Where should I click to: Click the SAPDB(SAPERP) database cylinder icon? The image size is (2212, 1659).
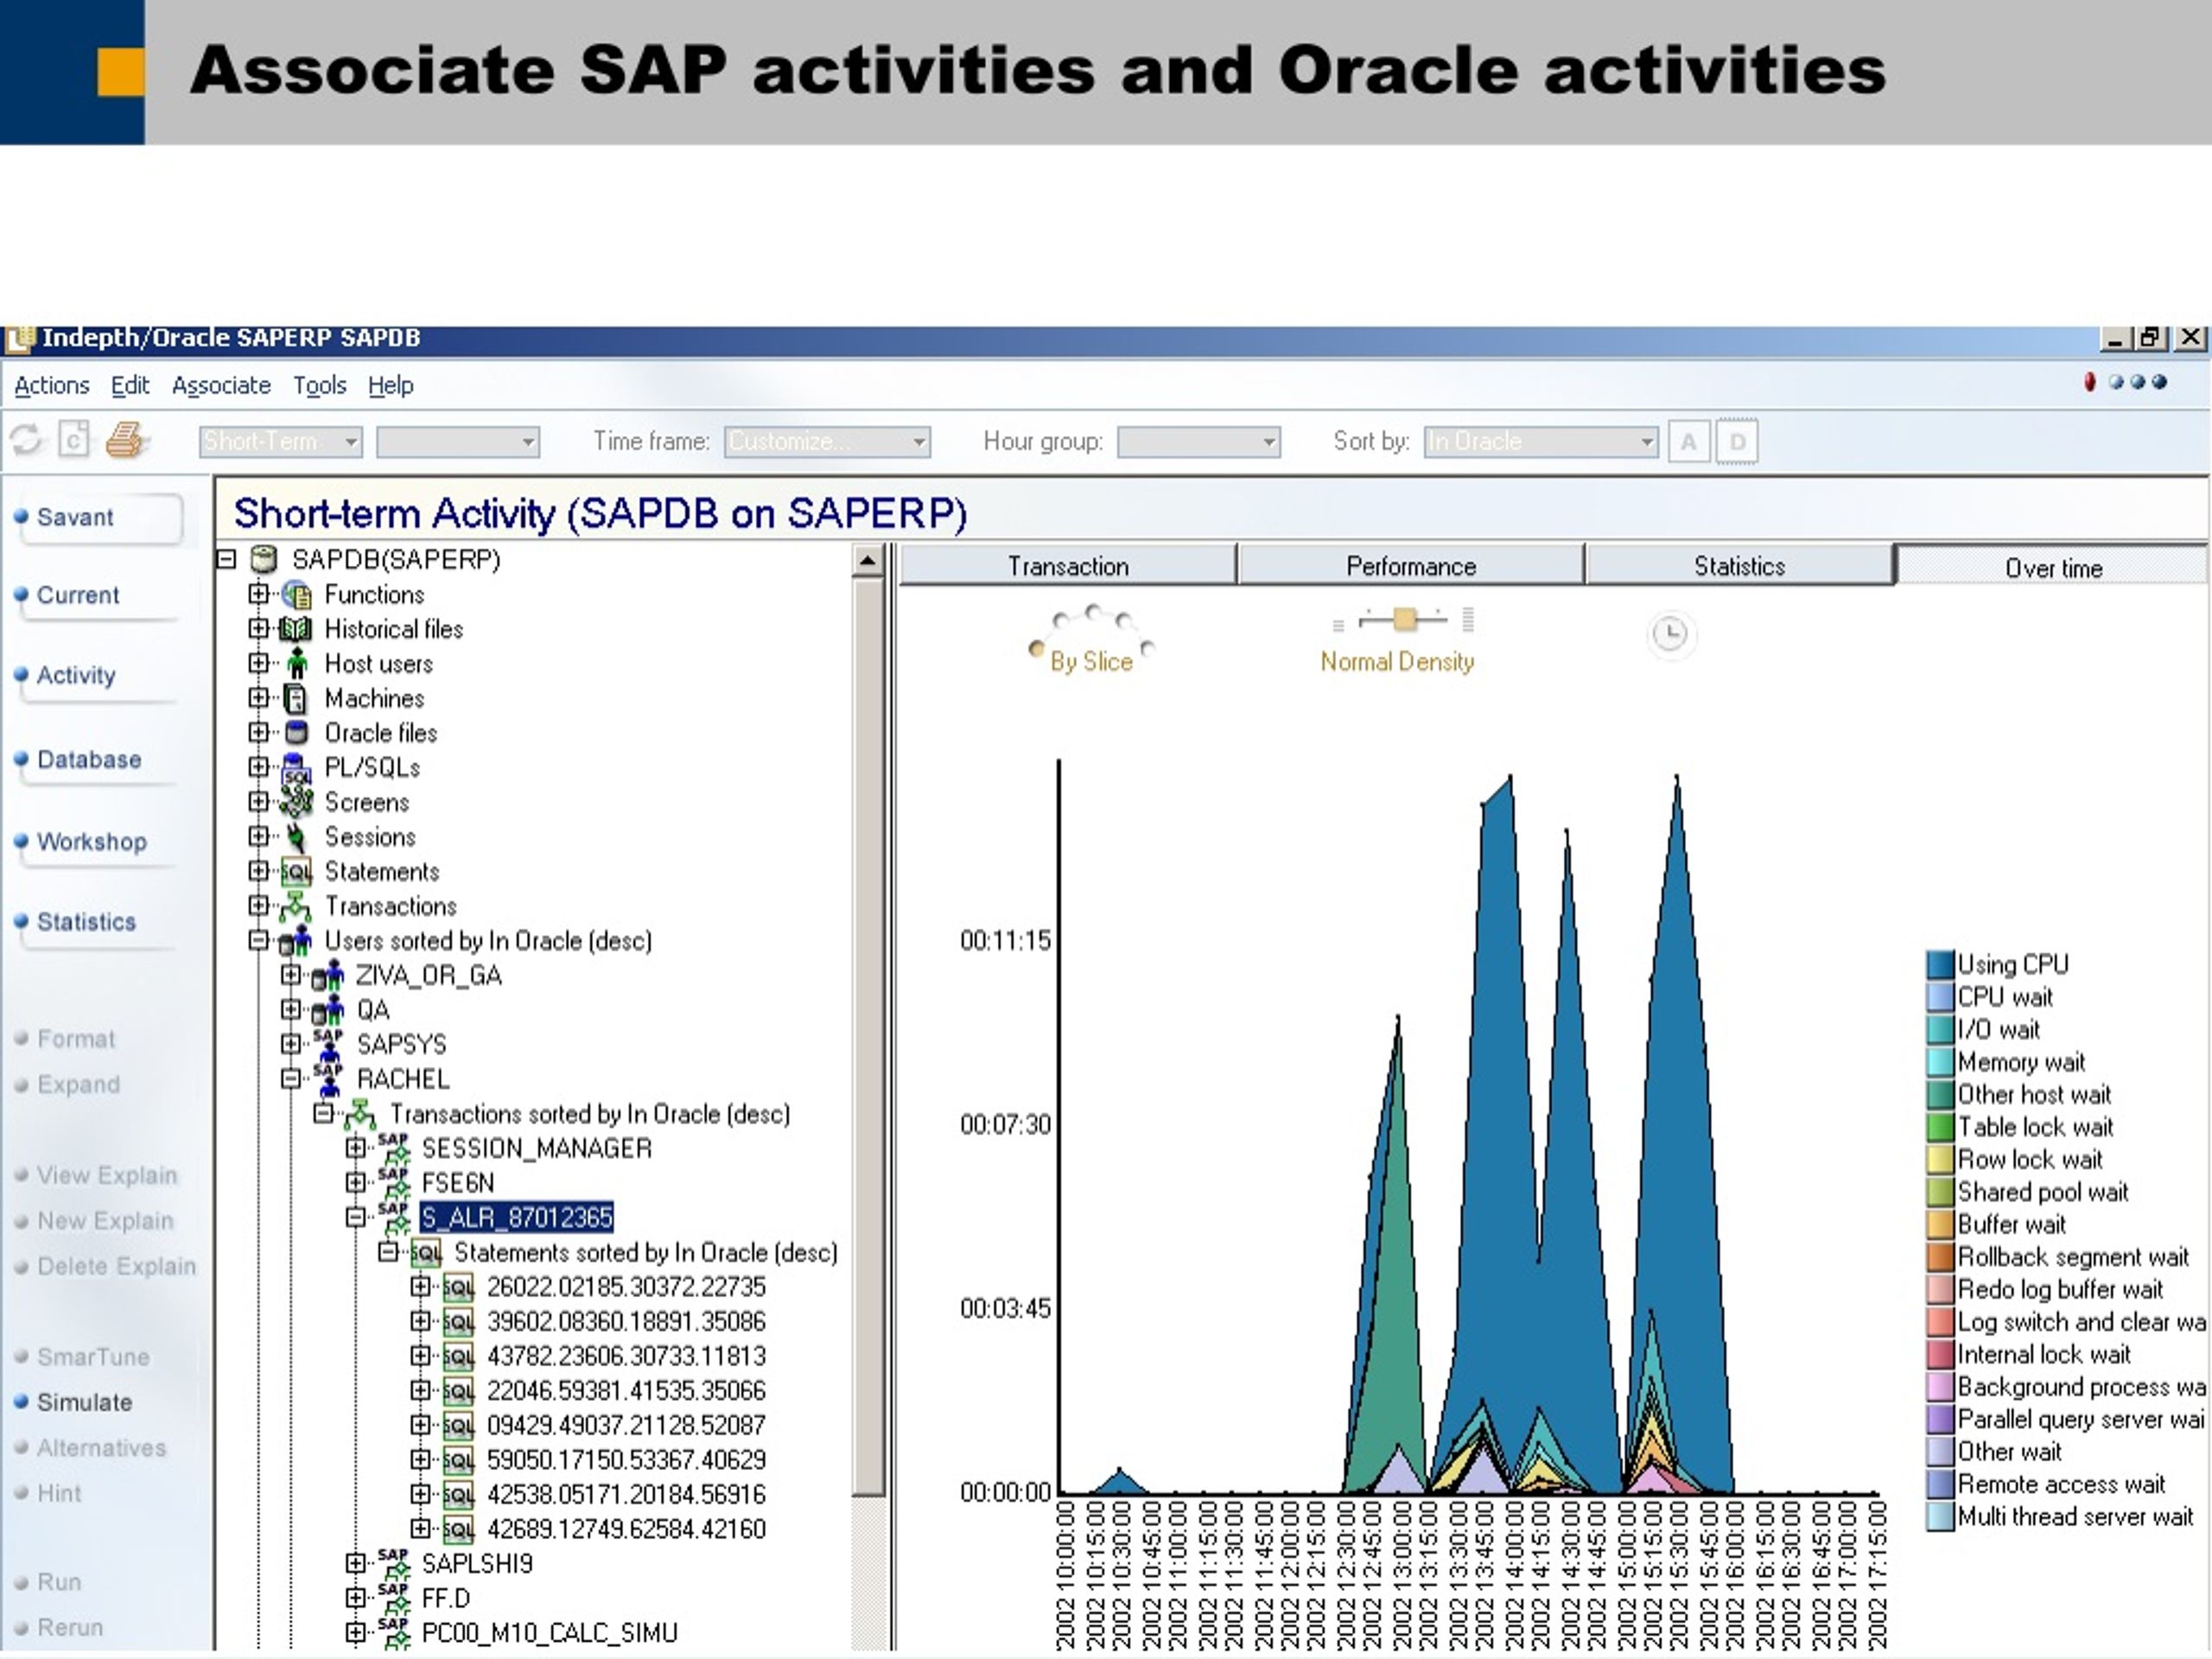pyautogui.click(x=263, y=559)
